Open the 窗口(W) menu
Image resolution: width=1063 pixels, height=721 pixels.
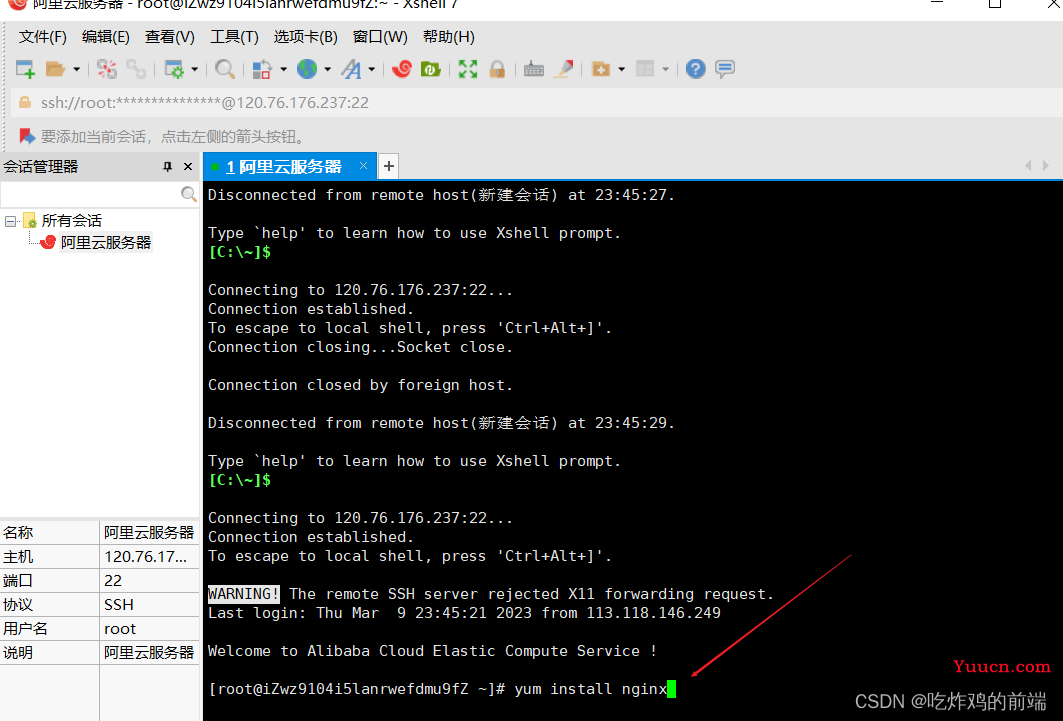click(x=380, y=37)
